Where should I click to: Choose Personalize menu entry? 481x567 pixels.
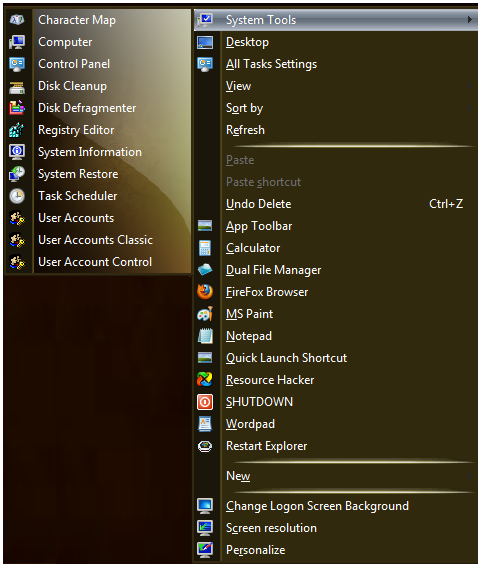tap(336, 550)
